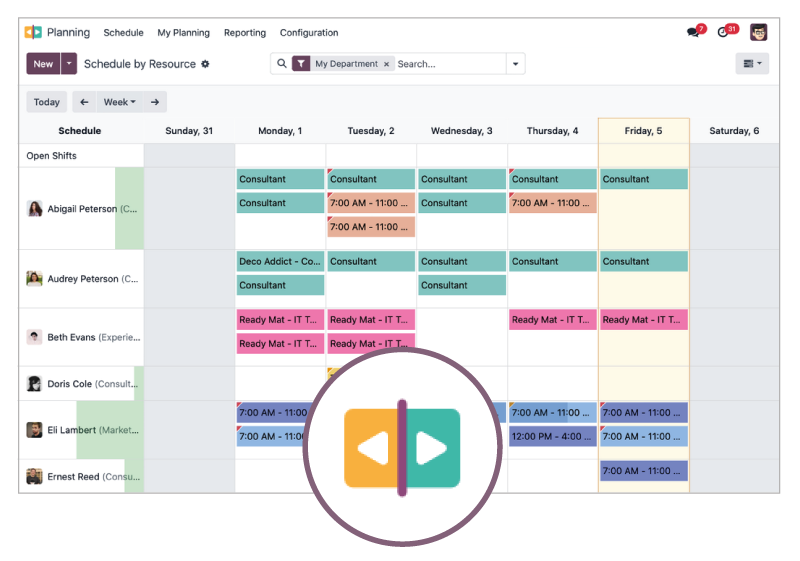Open the Reporting menu
Viewport: 800px width, 561px height.
coord(245,33)
